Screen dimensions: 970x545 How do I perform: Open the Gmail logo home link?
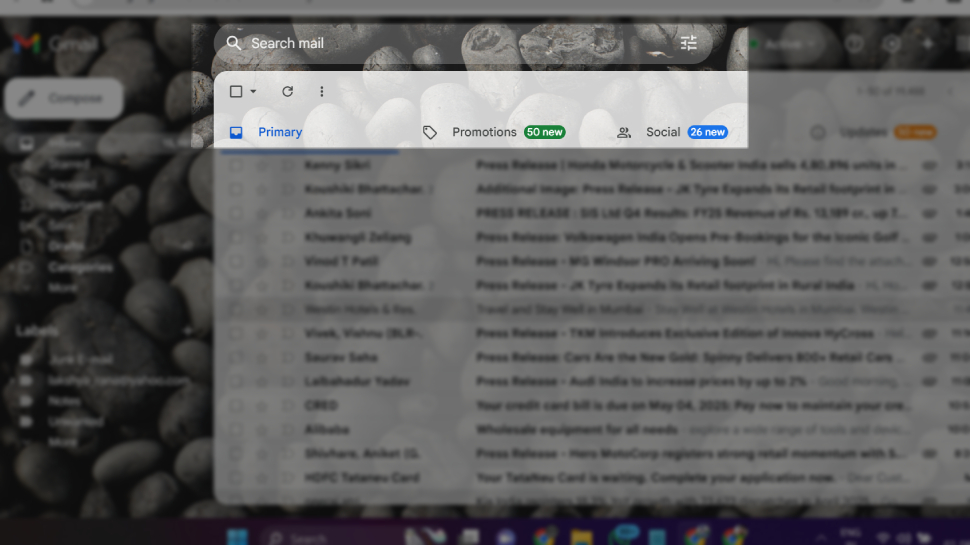(x=56, y=44)
